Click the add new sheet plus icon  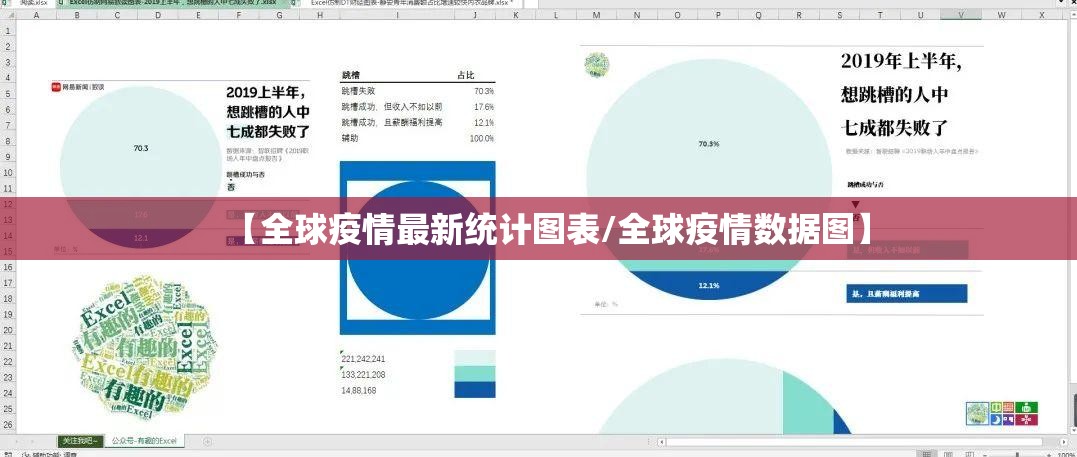[x=208, y=440]
